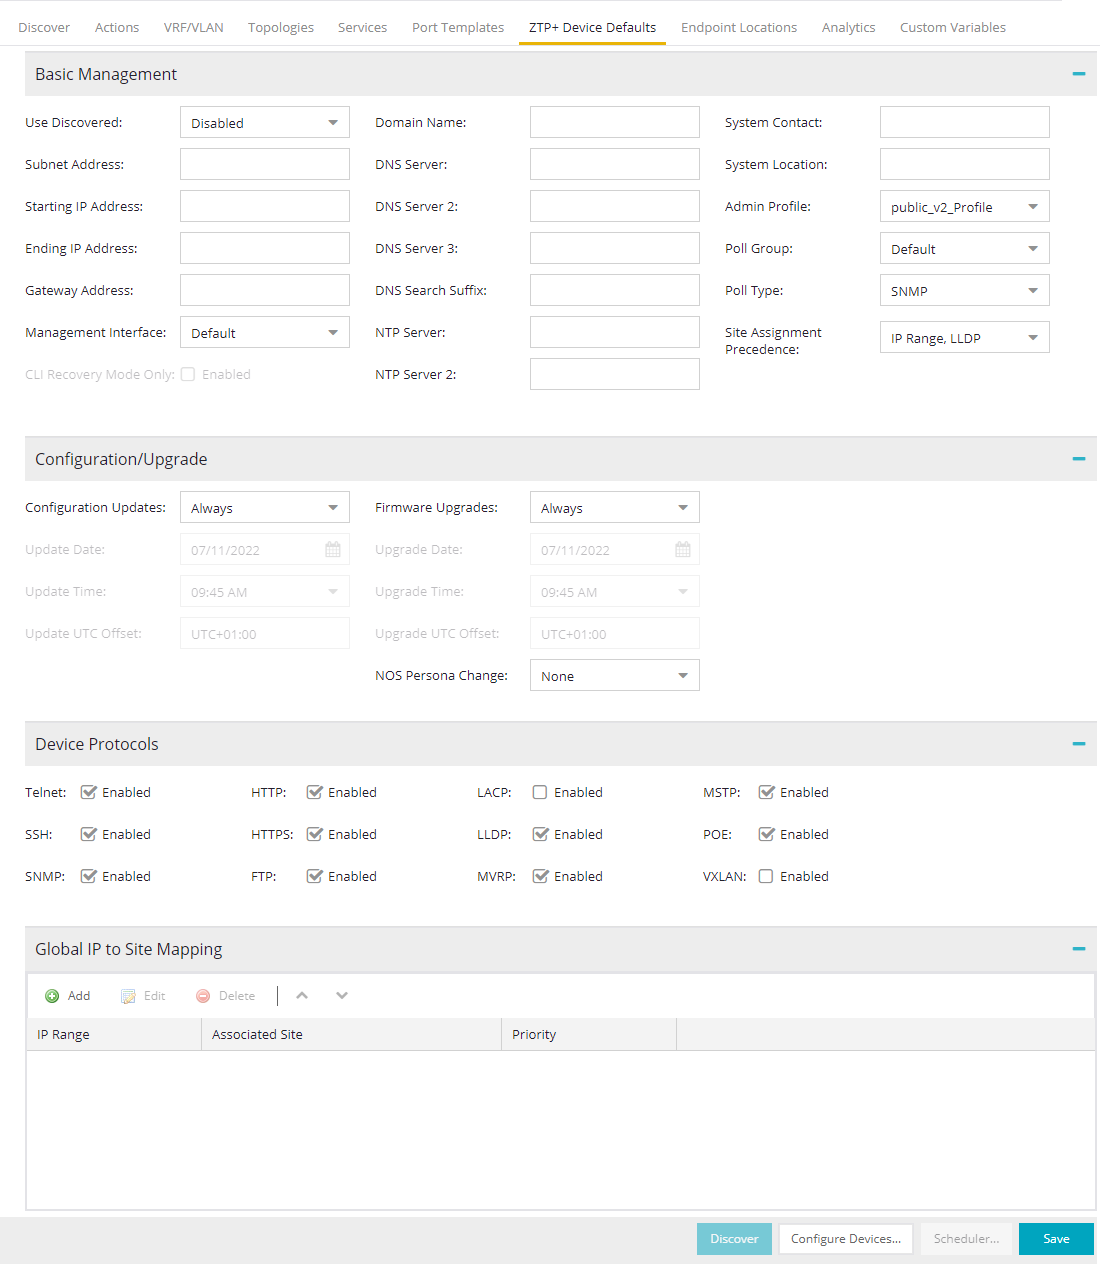Click the Save button
This screenshot has height=1264, width=1100.
tap(1056, 1239)
